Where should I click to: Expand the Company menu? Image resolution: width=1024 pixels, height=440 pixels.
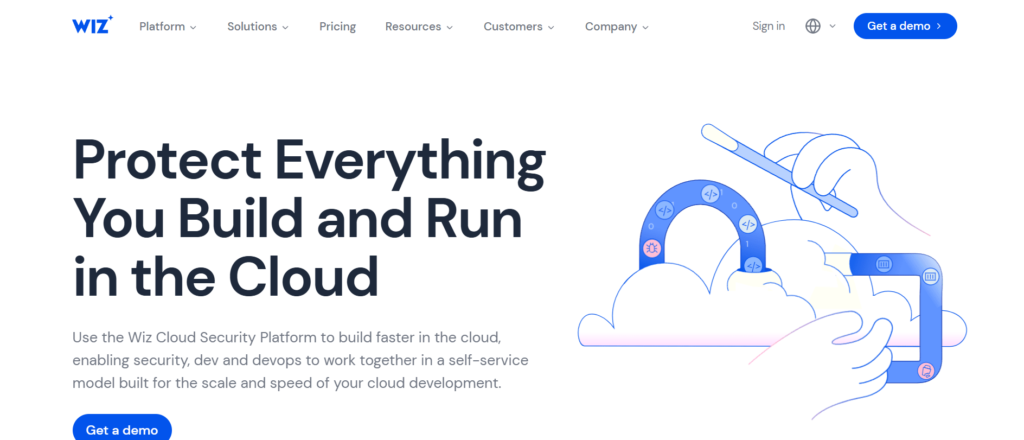click(617, 27)
